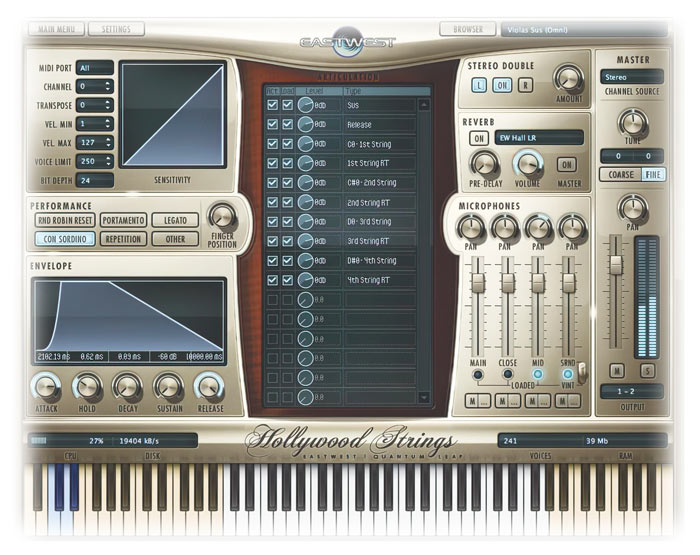The height and width of the screenshot is (555, 700).
Task: Click the Reverb Pre-Delay knob
Action: [485, 164]
